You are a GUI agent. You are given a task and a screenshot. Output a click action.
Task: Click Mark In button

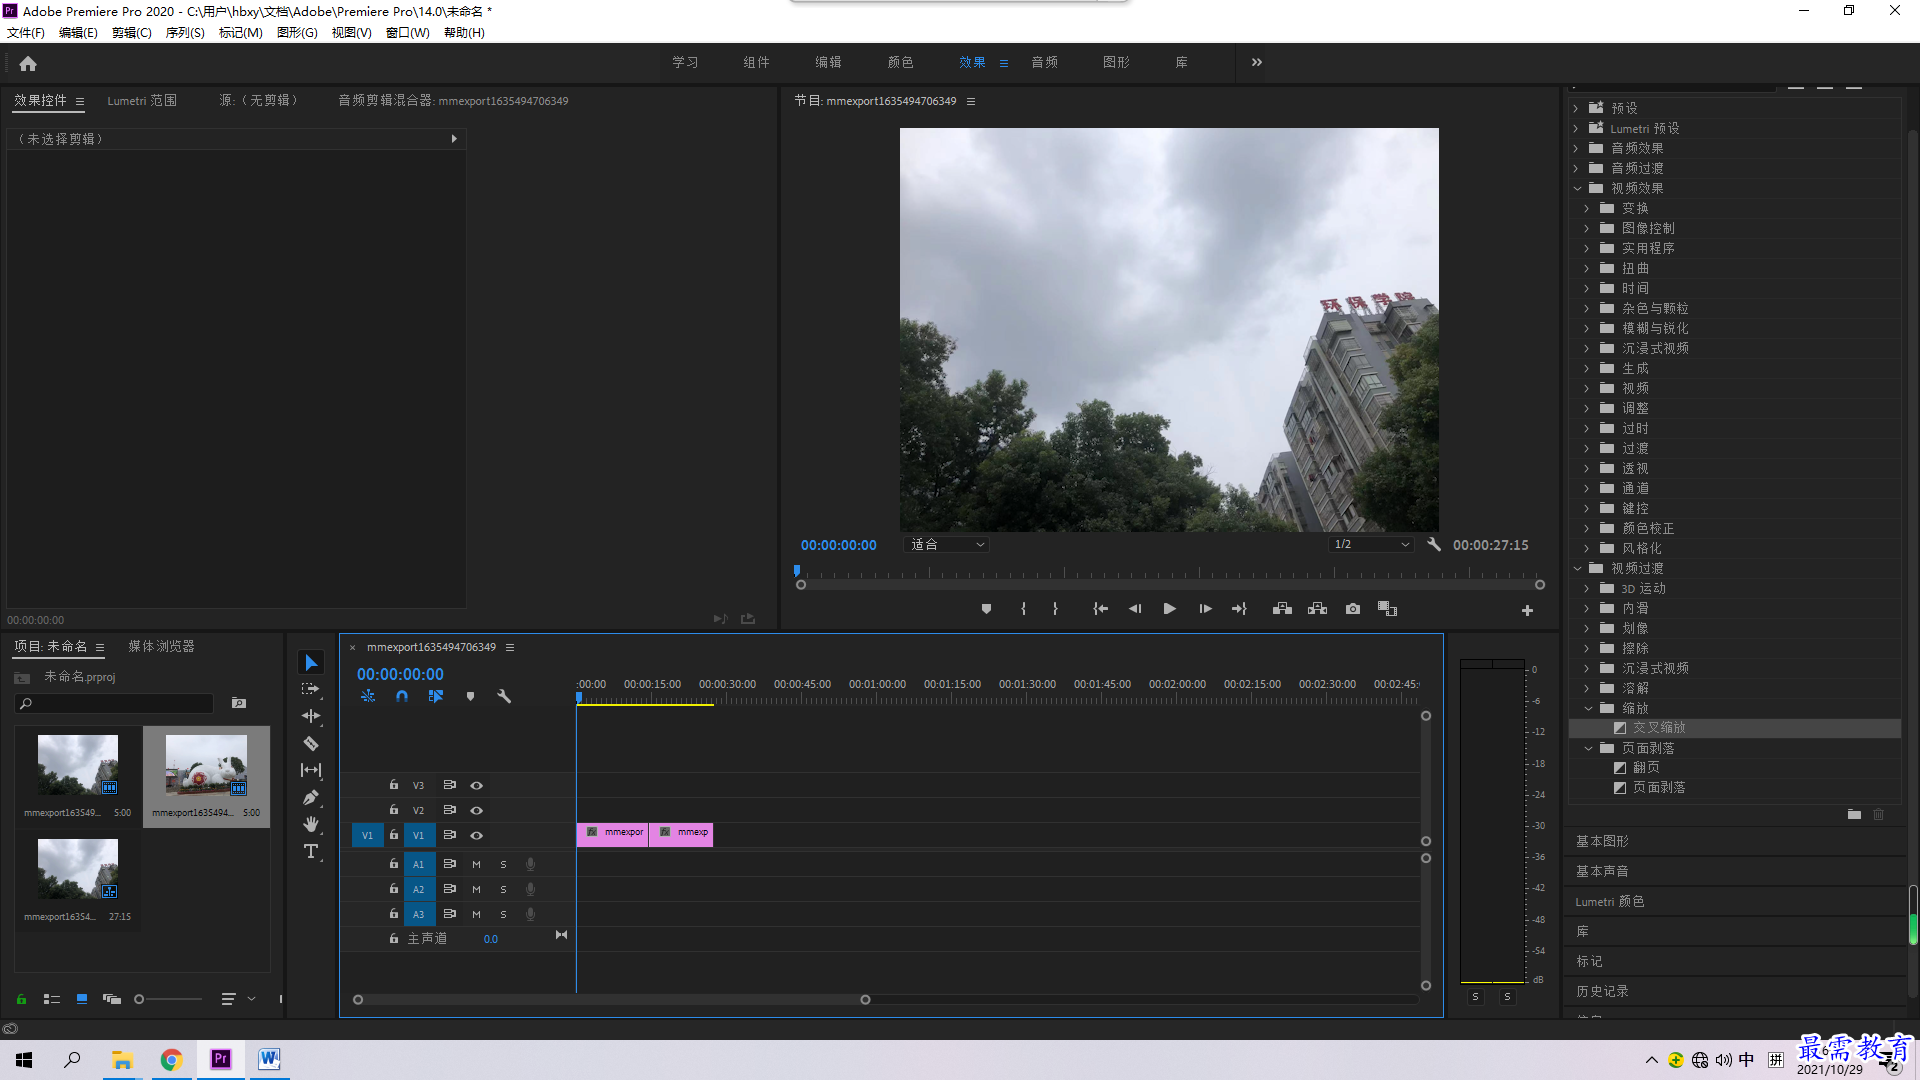1023,609
